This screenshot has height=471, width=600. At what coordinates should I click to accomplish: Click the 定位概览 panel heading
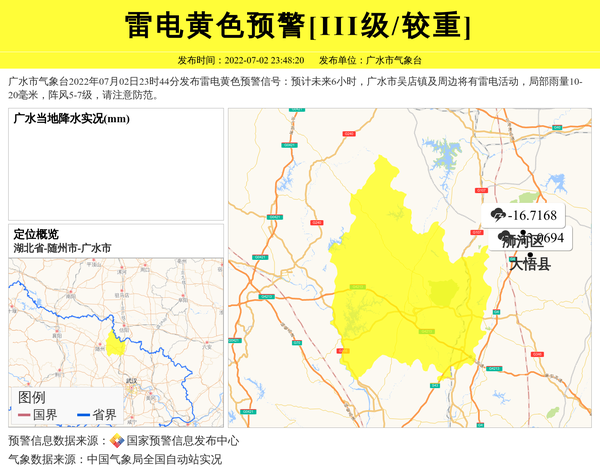(36, 234)
